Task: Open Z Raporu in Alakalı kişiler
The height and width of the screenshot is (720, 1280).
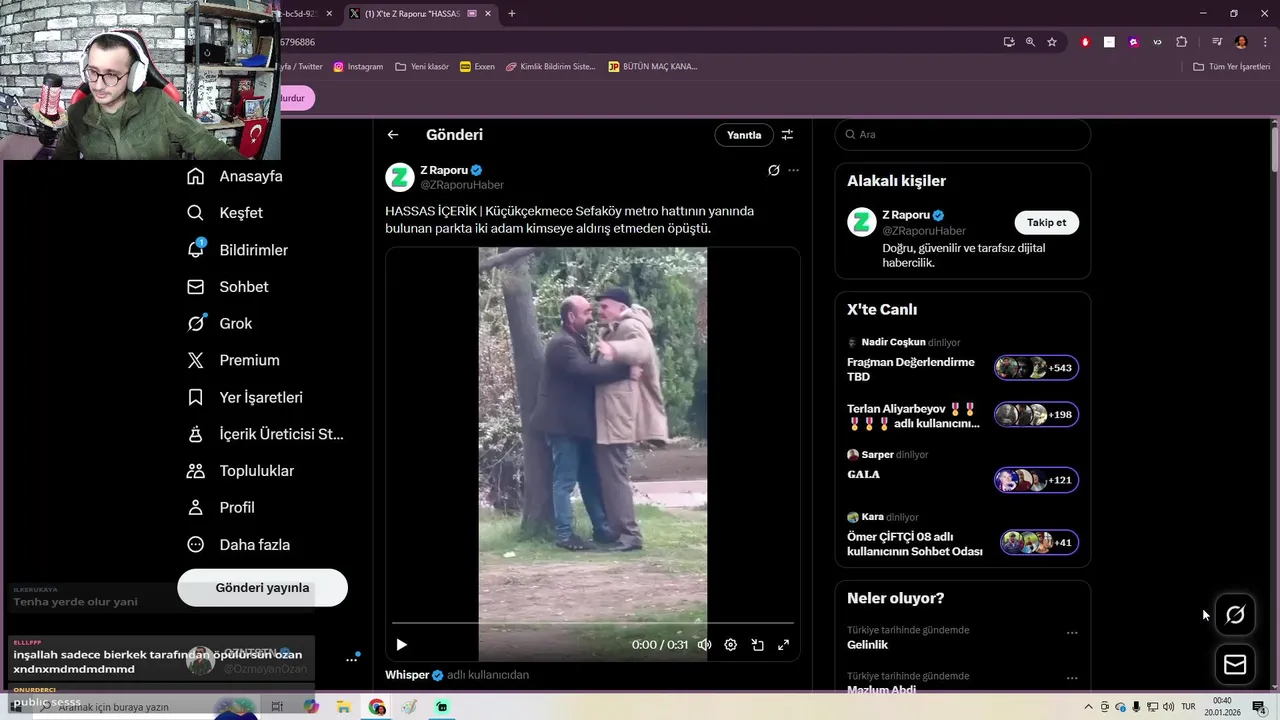Action: [x=905, y=215]
